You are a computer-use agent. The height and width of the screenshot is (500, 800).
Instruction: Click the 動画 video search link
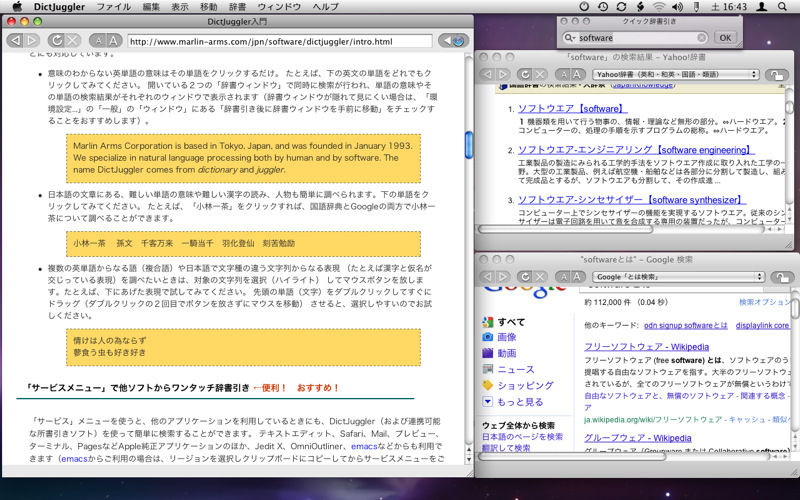click(x=507, y=353)
